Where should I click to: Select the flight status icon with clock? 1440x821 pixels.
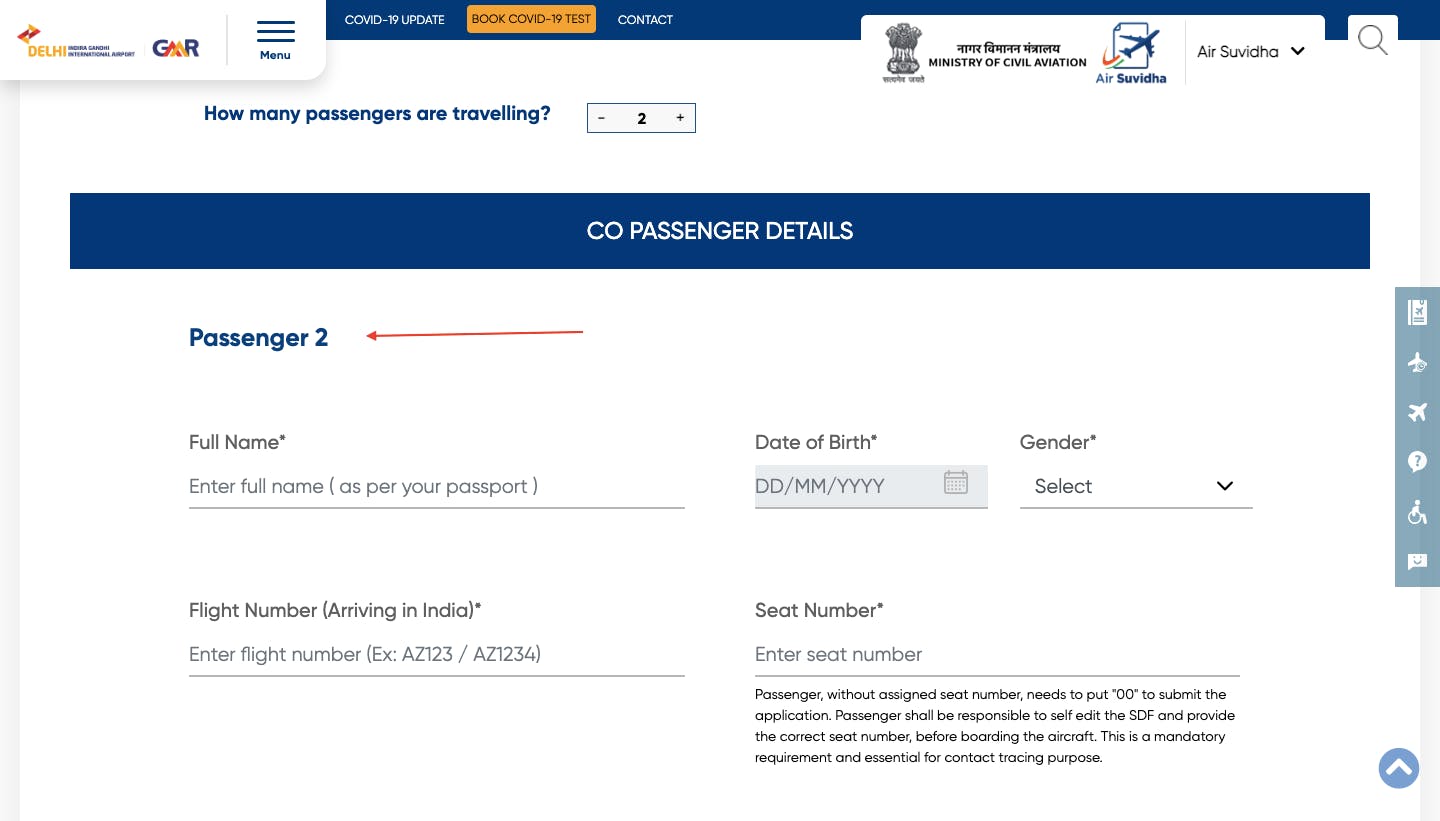click(1417, 362)
